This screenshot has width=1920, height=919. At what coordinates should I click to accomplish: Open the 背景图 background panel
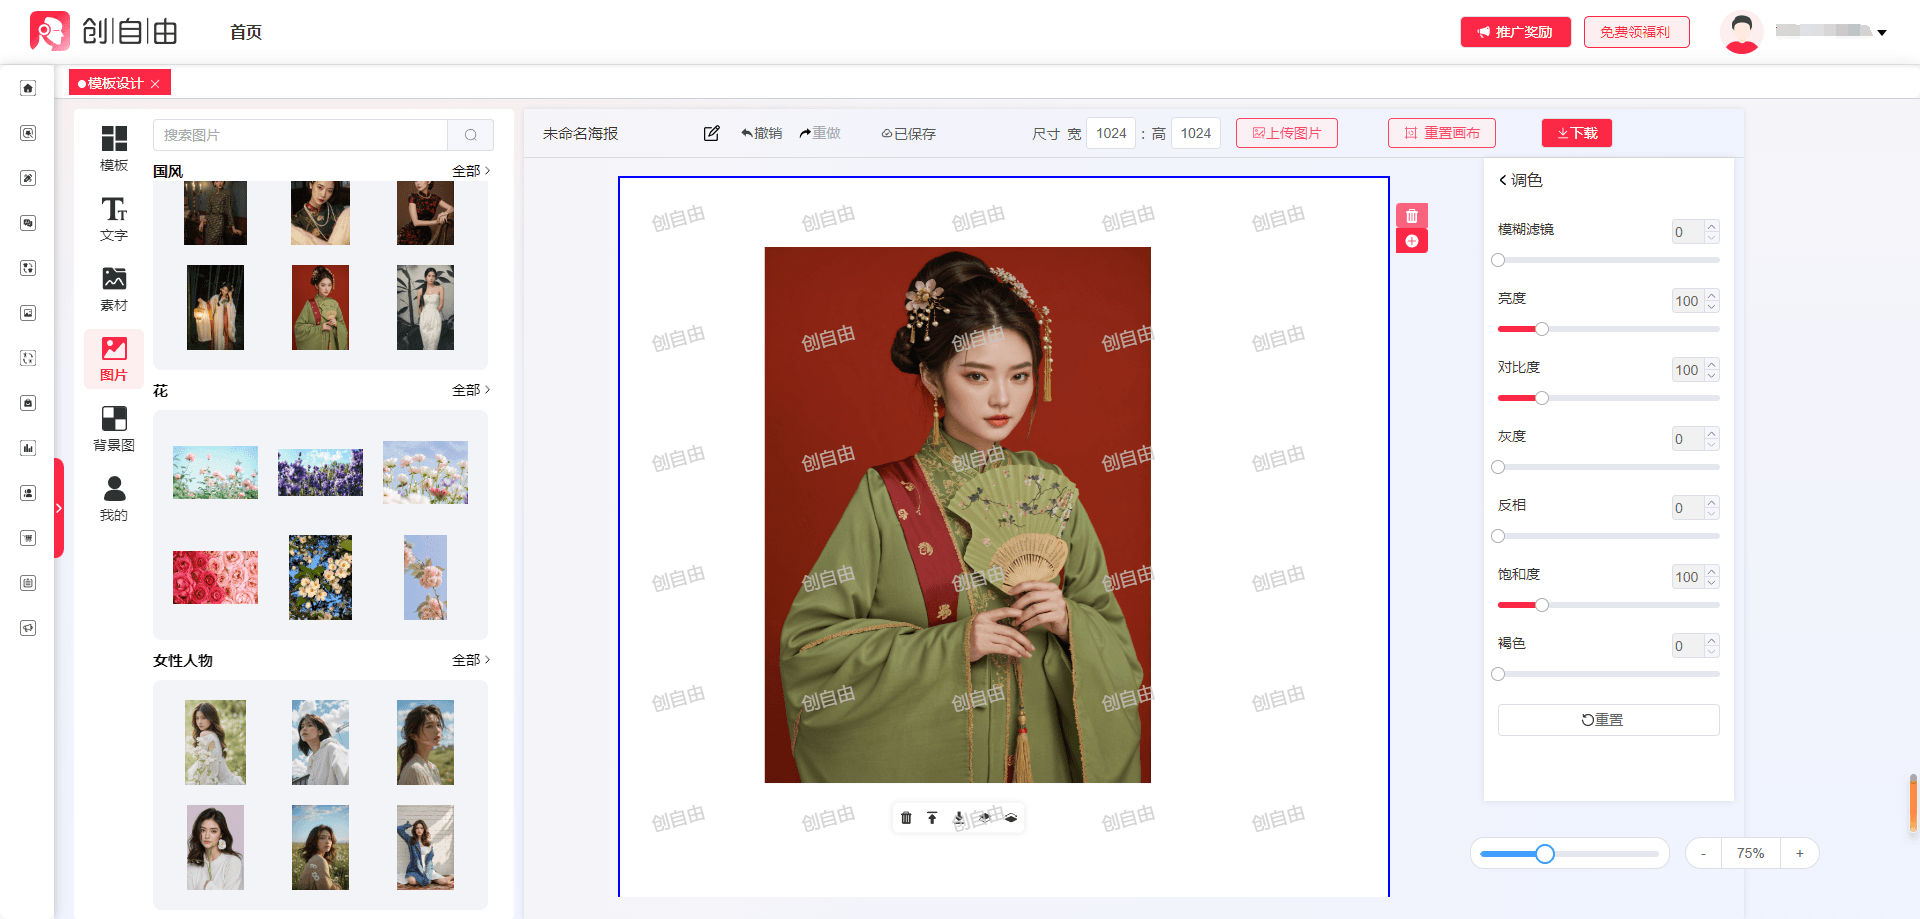coord(114,428)
